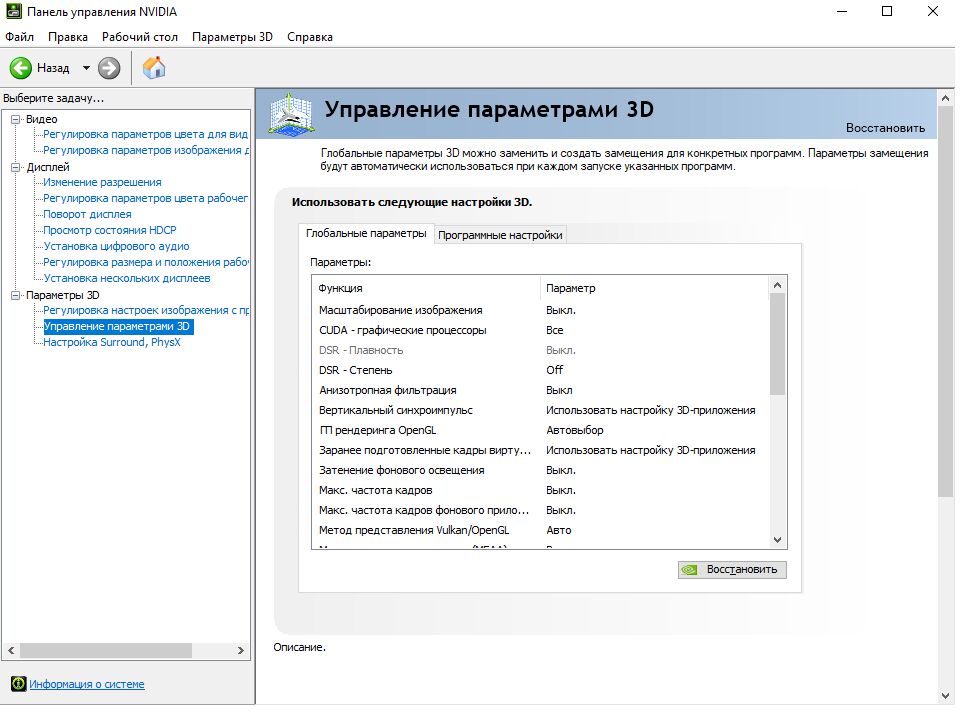The image size is (960, 714).
Task: Open Регулировка параметров изображения video task
Action: (146, 150)
